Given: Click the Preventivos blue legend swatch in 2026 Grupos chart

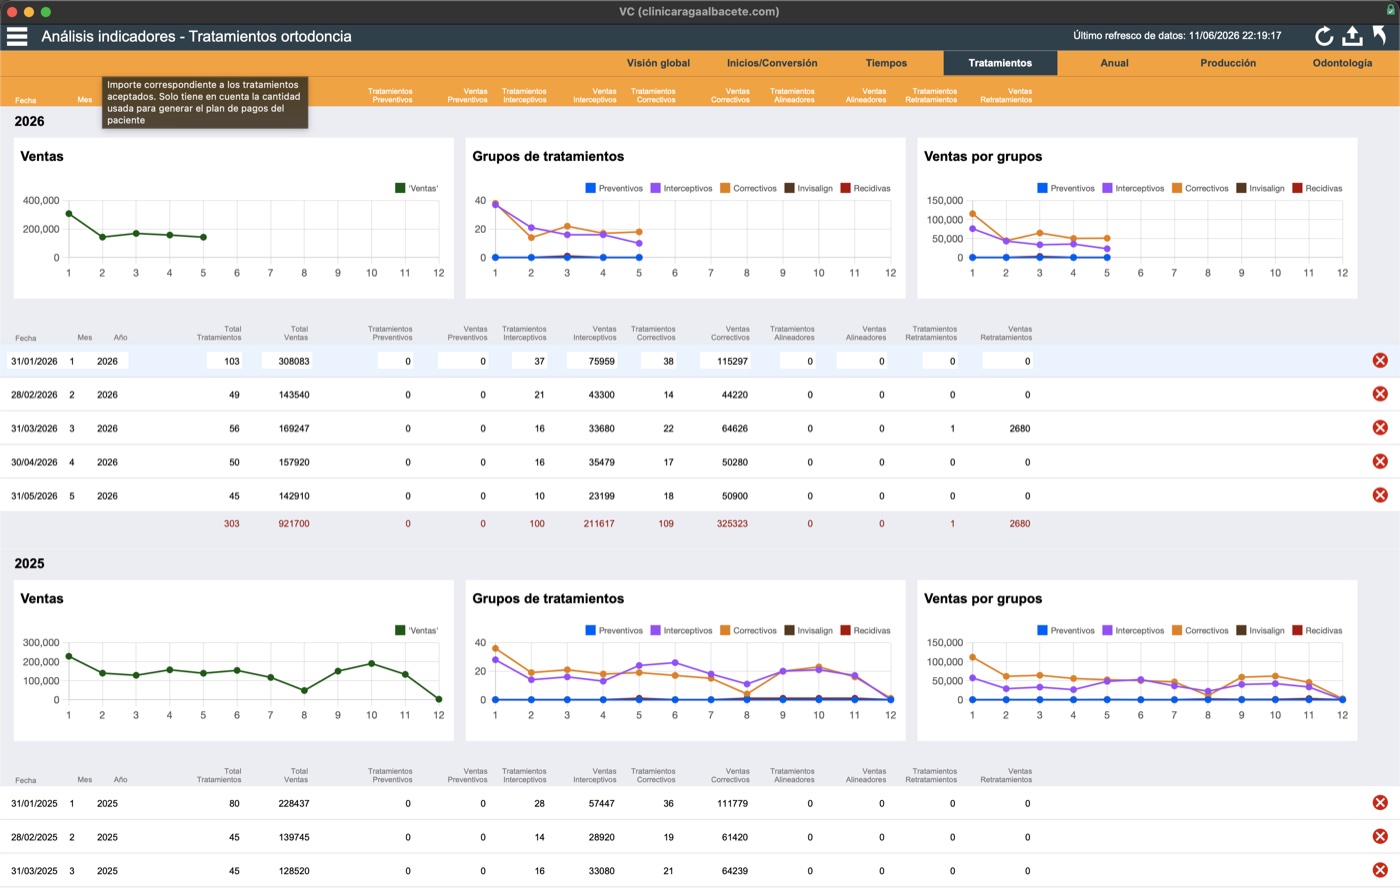Looking at the screenshot, I should (590, 188).
